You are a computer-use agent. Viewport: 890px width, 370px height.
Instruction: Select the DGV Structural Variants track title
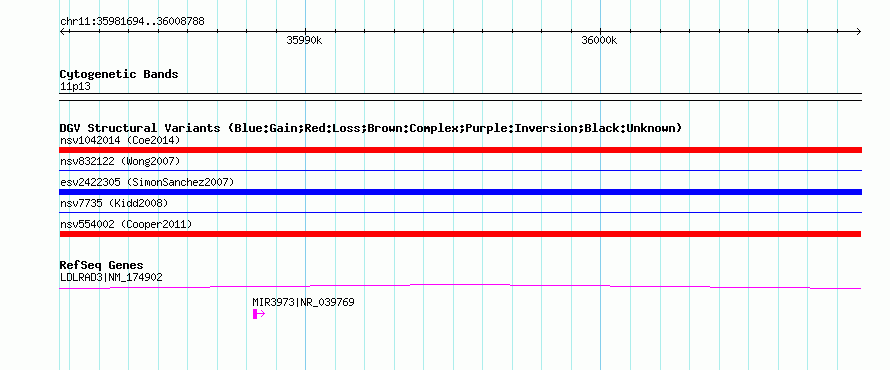pyautogui.click(x=371, y=128)
